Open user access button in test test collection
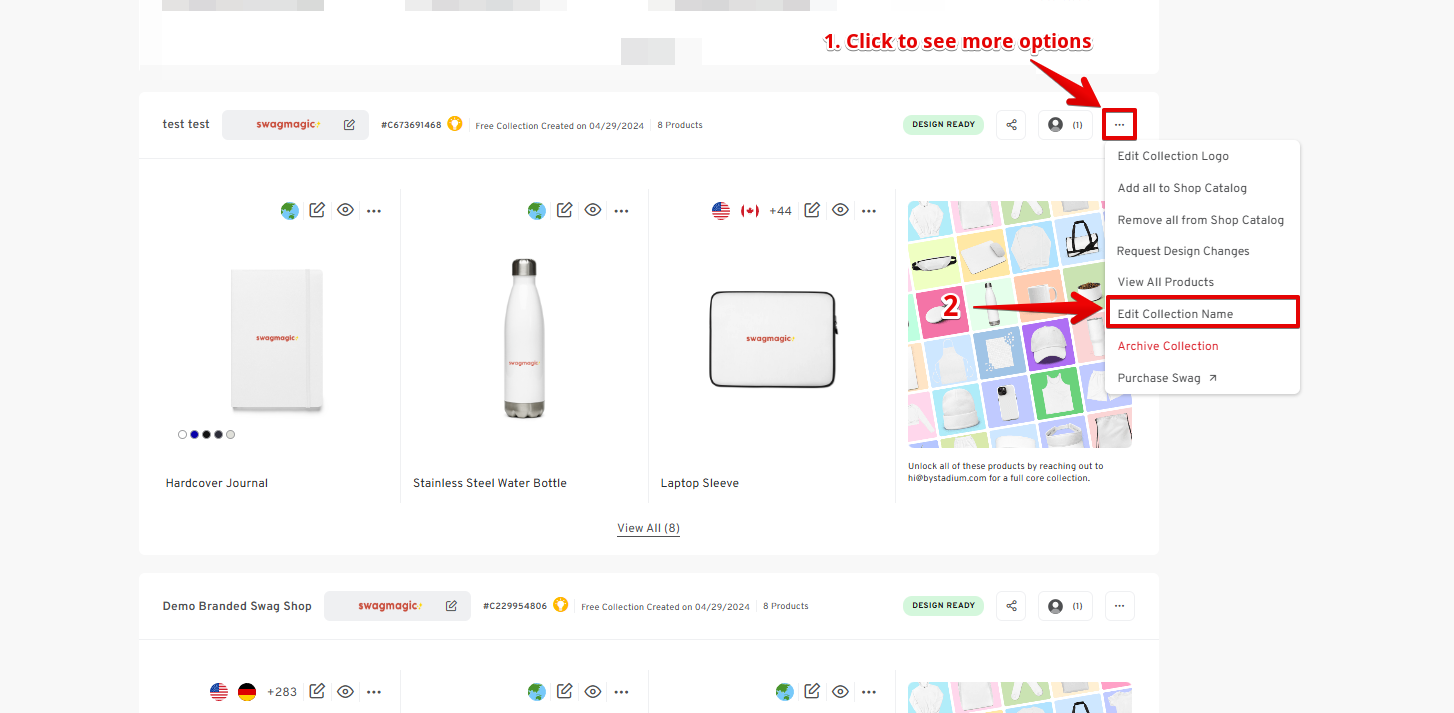 pos(1065,125)
